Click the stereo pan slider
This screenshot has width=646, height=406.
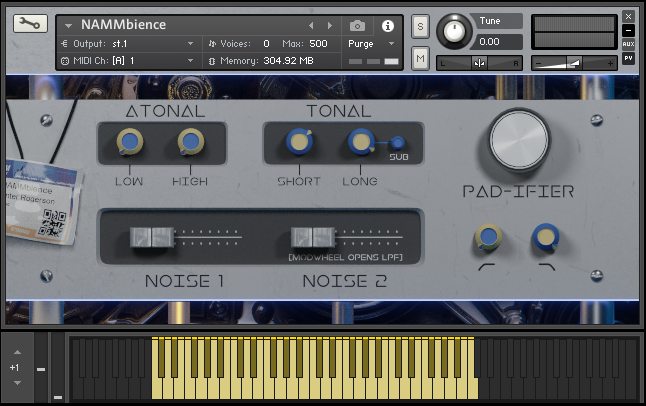coord(480,63)
